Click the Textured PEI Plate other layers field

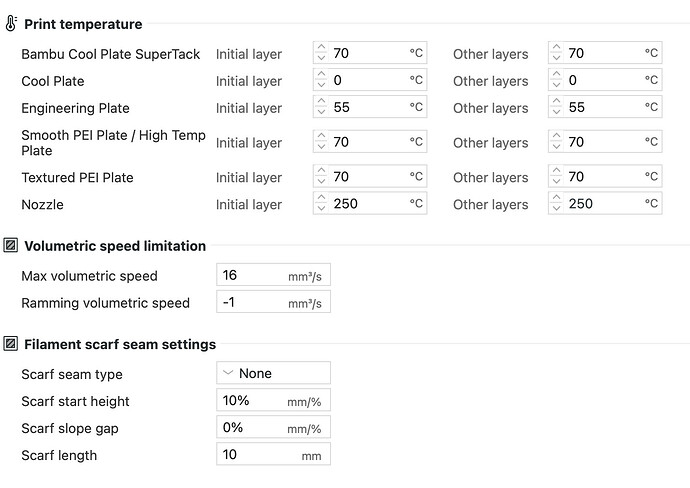coord(605,176)
